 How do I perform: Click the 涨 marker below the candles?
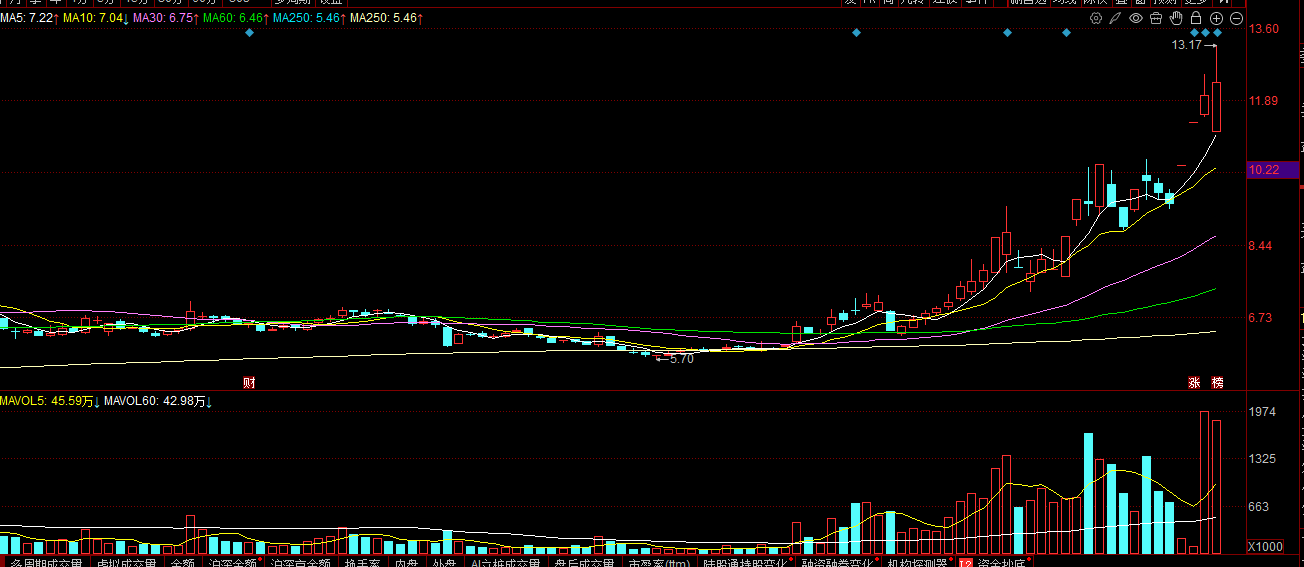[x=1193, y=382]
